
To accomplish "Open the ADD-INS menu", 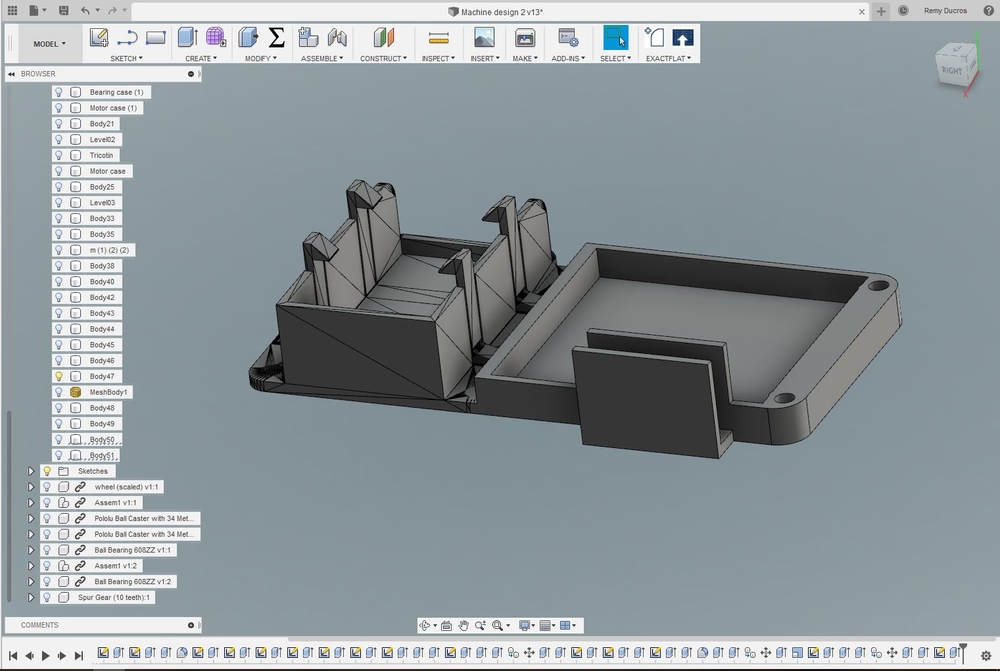I will point(568,58).
